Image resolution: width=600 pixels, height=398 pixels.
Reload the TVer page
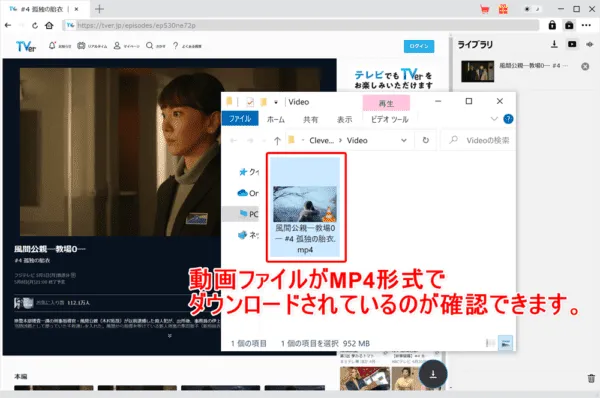(x=35, y=25)
